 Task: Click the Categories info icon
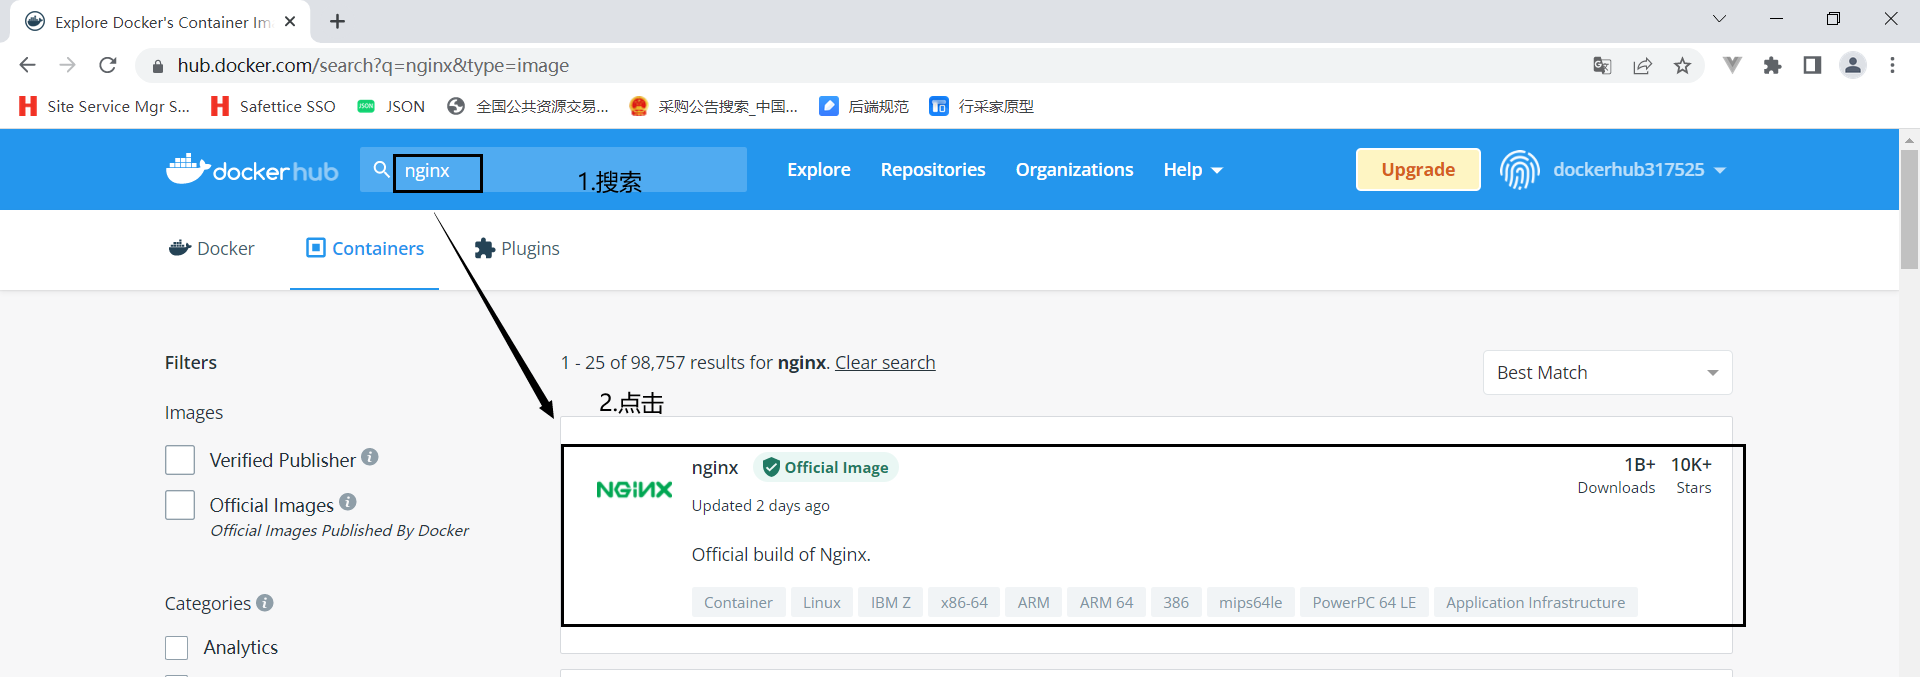pyautogui.click(x=265, y=603)
